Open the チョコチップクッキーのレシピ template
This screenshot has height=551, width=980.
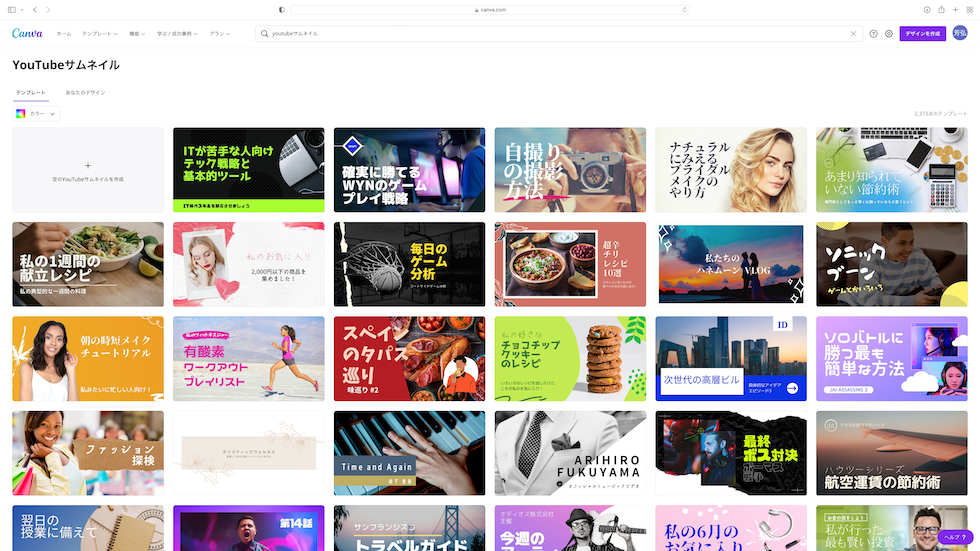(570, 359)
